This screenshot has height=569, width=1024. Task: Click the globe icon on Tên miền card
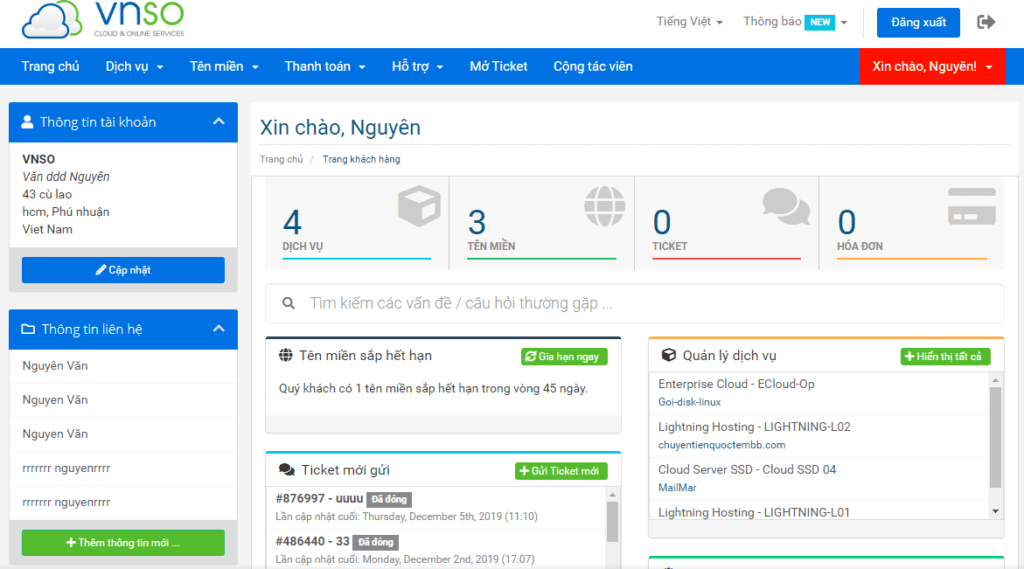tap(605, 206)
